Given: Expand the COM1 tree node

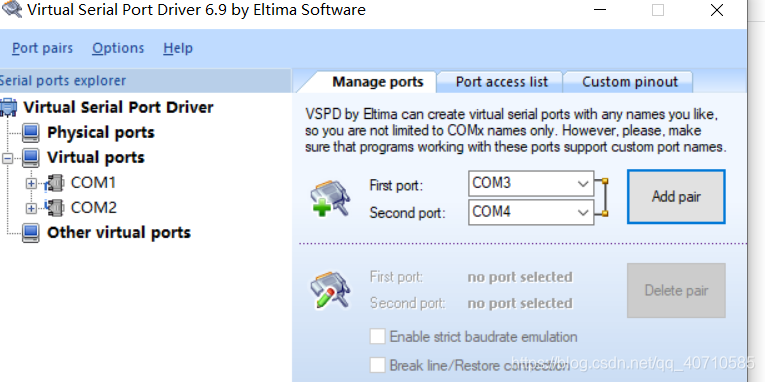Looking at the screenshot, I should click(31, 183).
